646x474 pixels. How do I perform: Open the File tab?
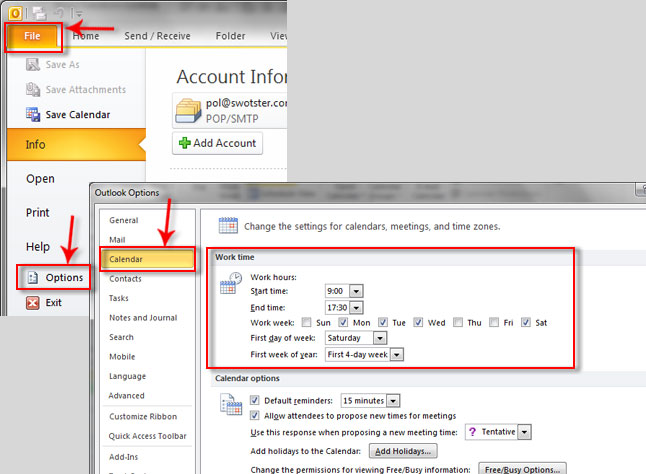point(33,37)
